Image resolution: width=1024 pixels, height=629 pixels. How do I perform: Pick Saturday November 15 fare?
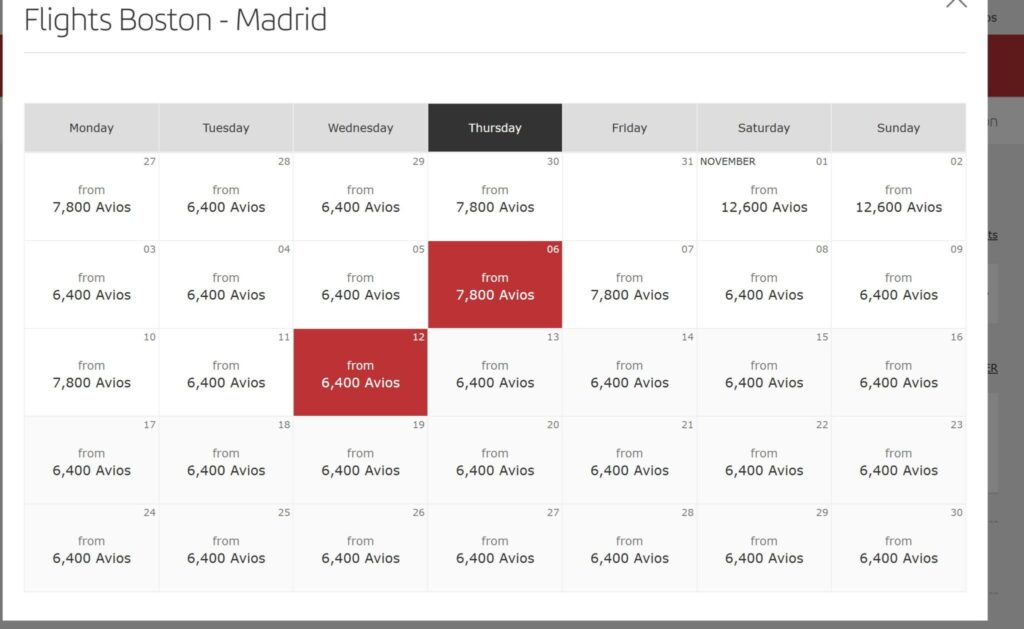[x=764, y=372]
